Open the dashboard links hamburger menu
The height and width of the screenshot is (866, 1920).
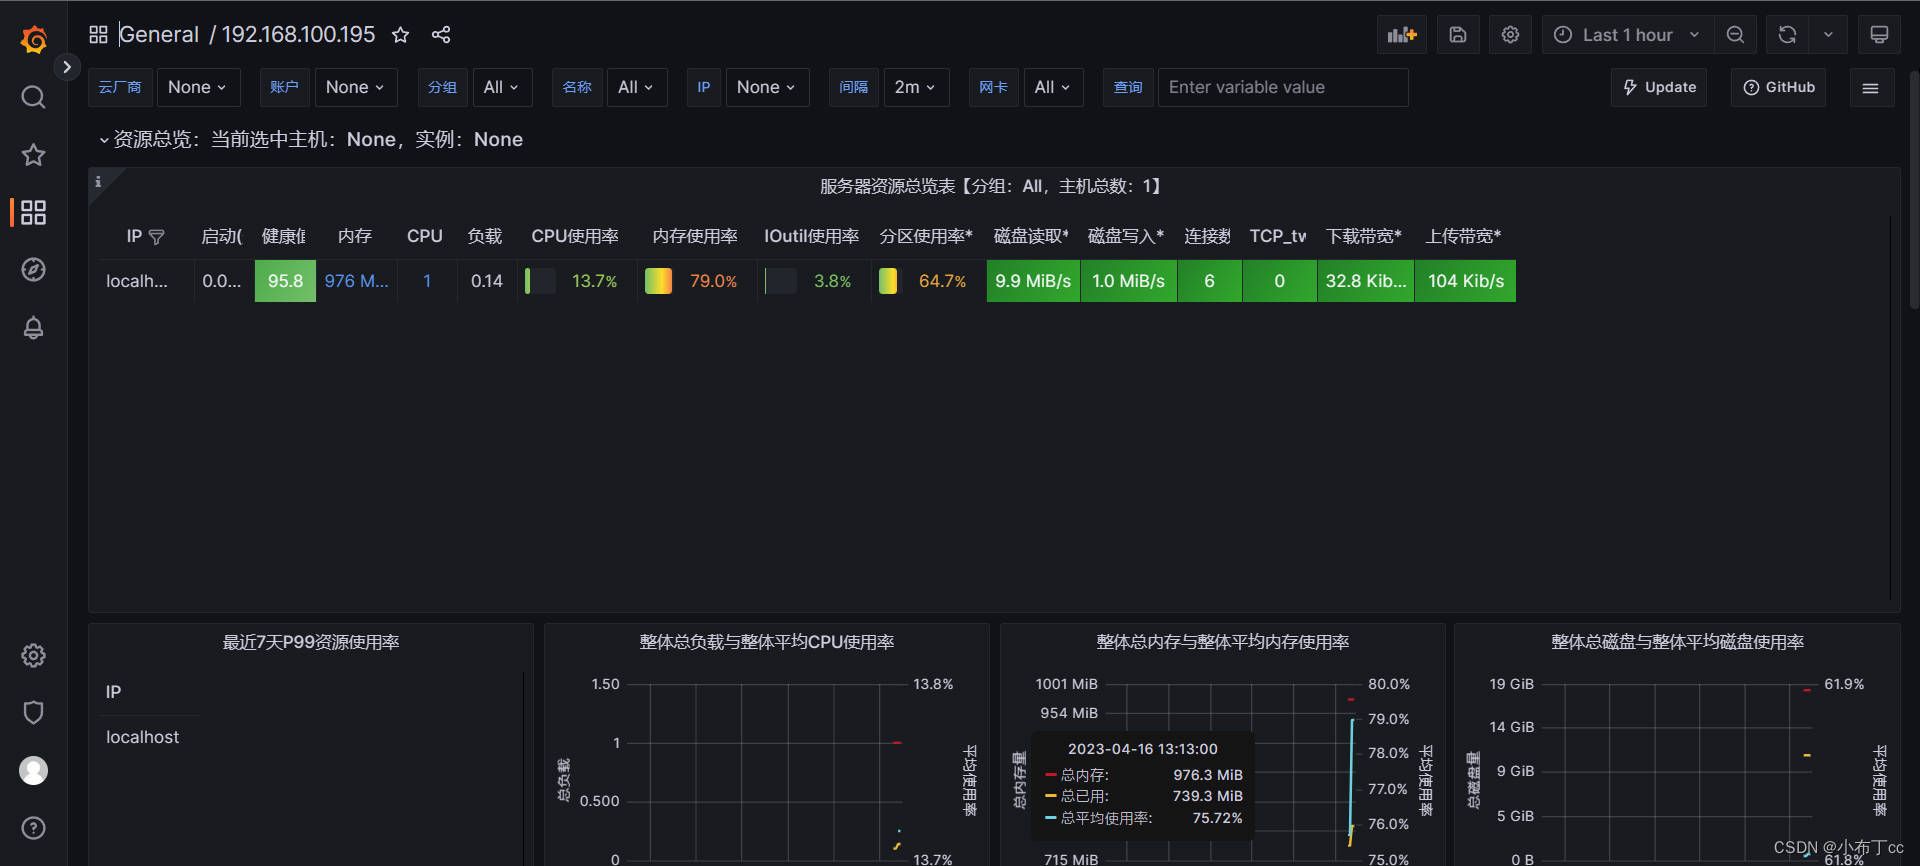[x=1870, y=88]
